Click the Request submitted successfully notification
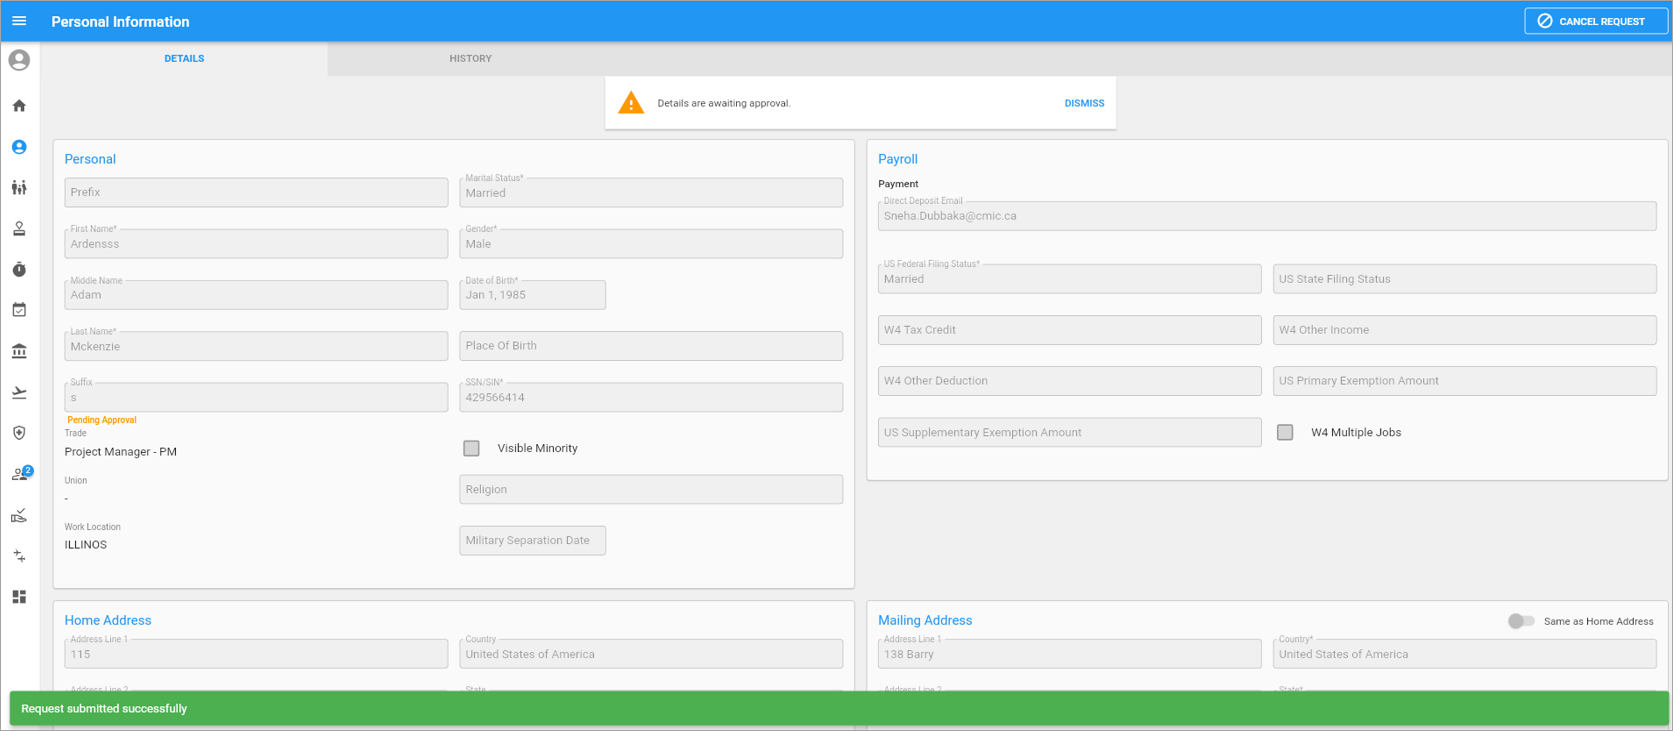The image size is (1673, 731). click(839, 708)
